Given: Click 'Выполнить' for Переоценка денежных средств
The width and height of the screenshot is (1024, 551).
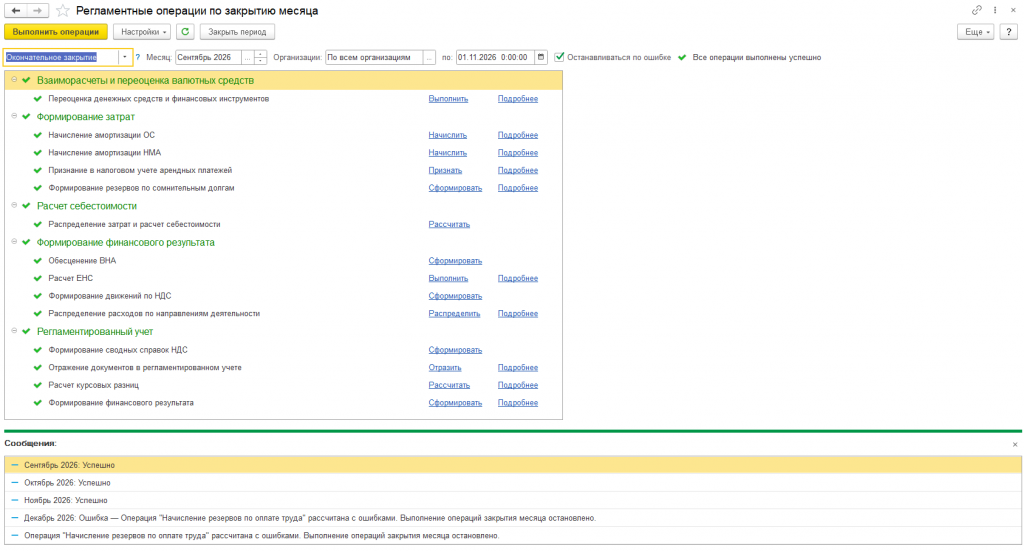Looking at the screenshot, I should (x=448, y=99).
